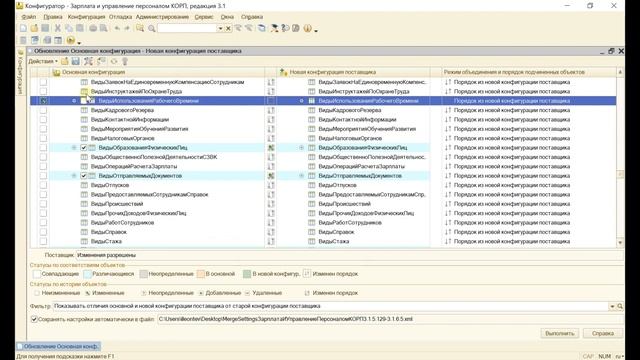Click the Основная конфигурация column header
The image size is (640, 360).
click(x=158, y=72)
